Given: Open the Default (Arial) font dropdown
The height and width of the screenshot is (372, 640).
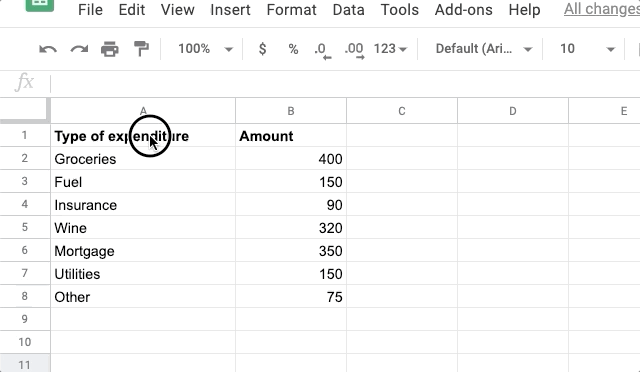Looking at the screenshot, I should tap(484, 49).
